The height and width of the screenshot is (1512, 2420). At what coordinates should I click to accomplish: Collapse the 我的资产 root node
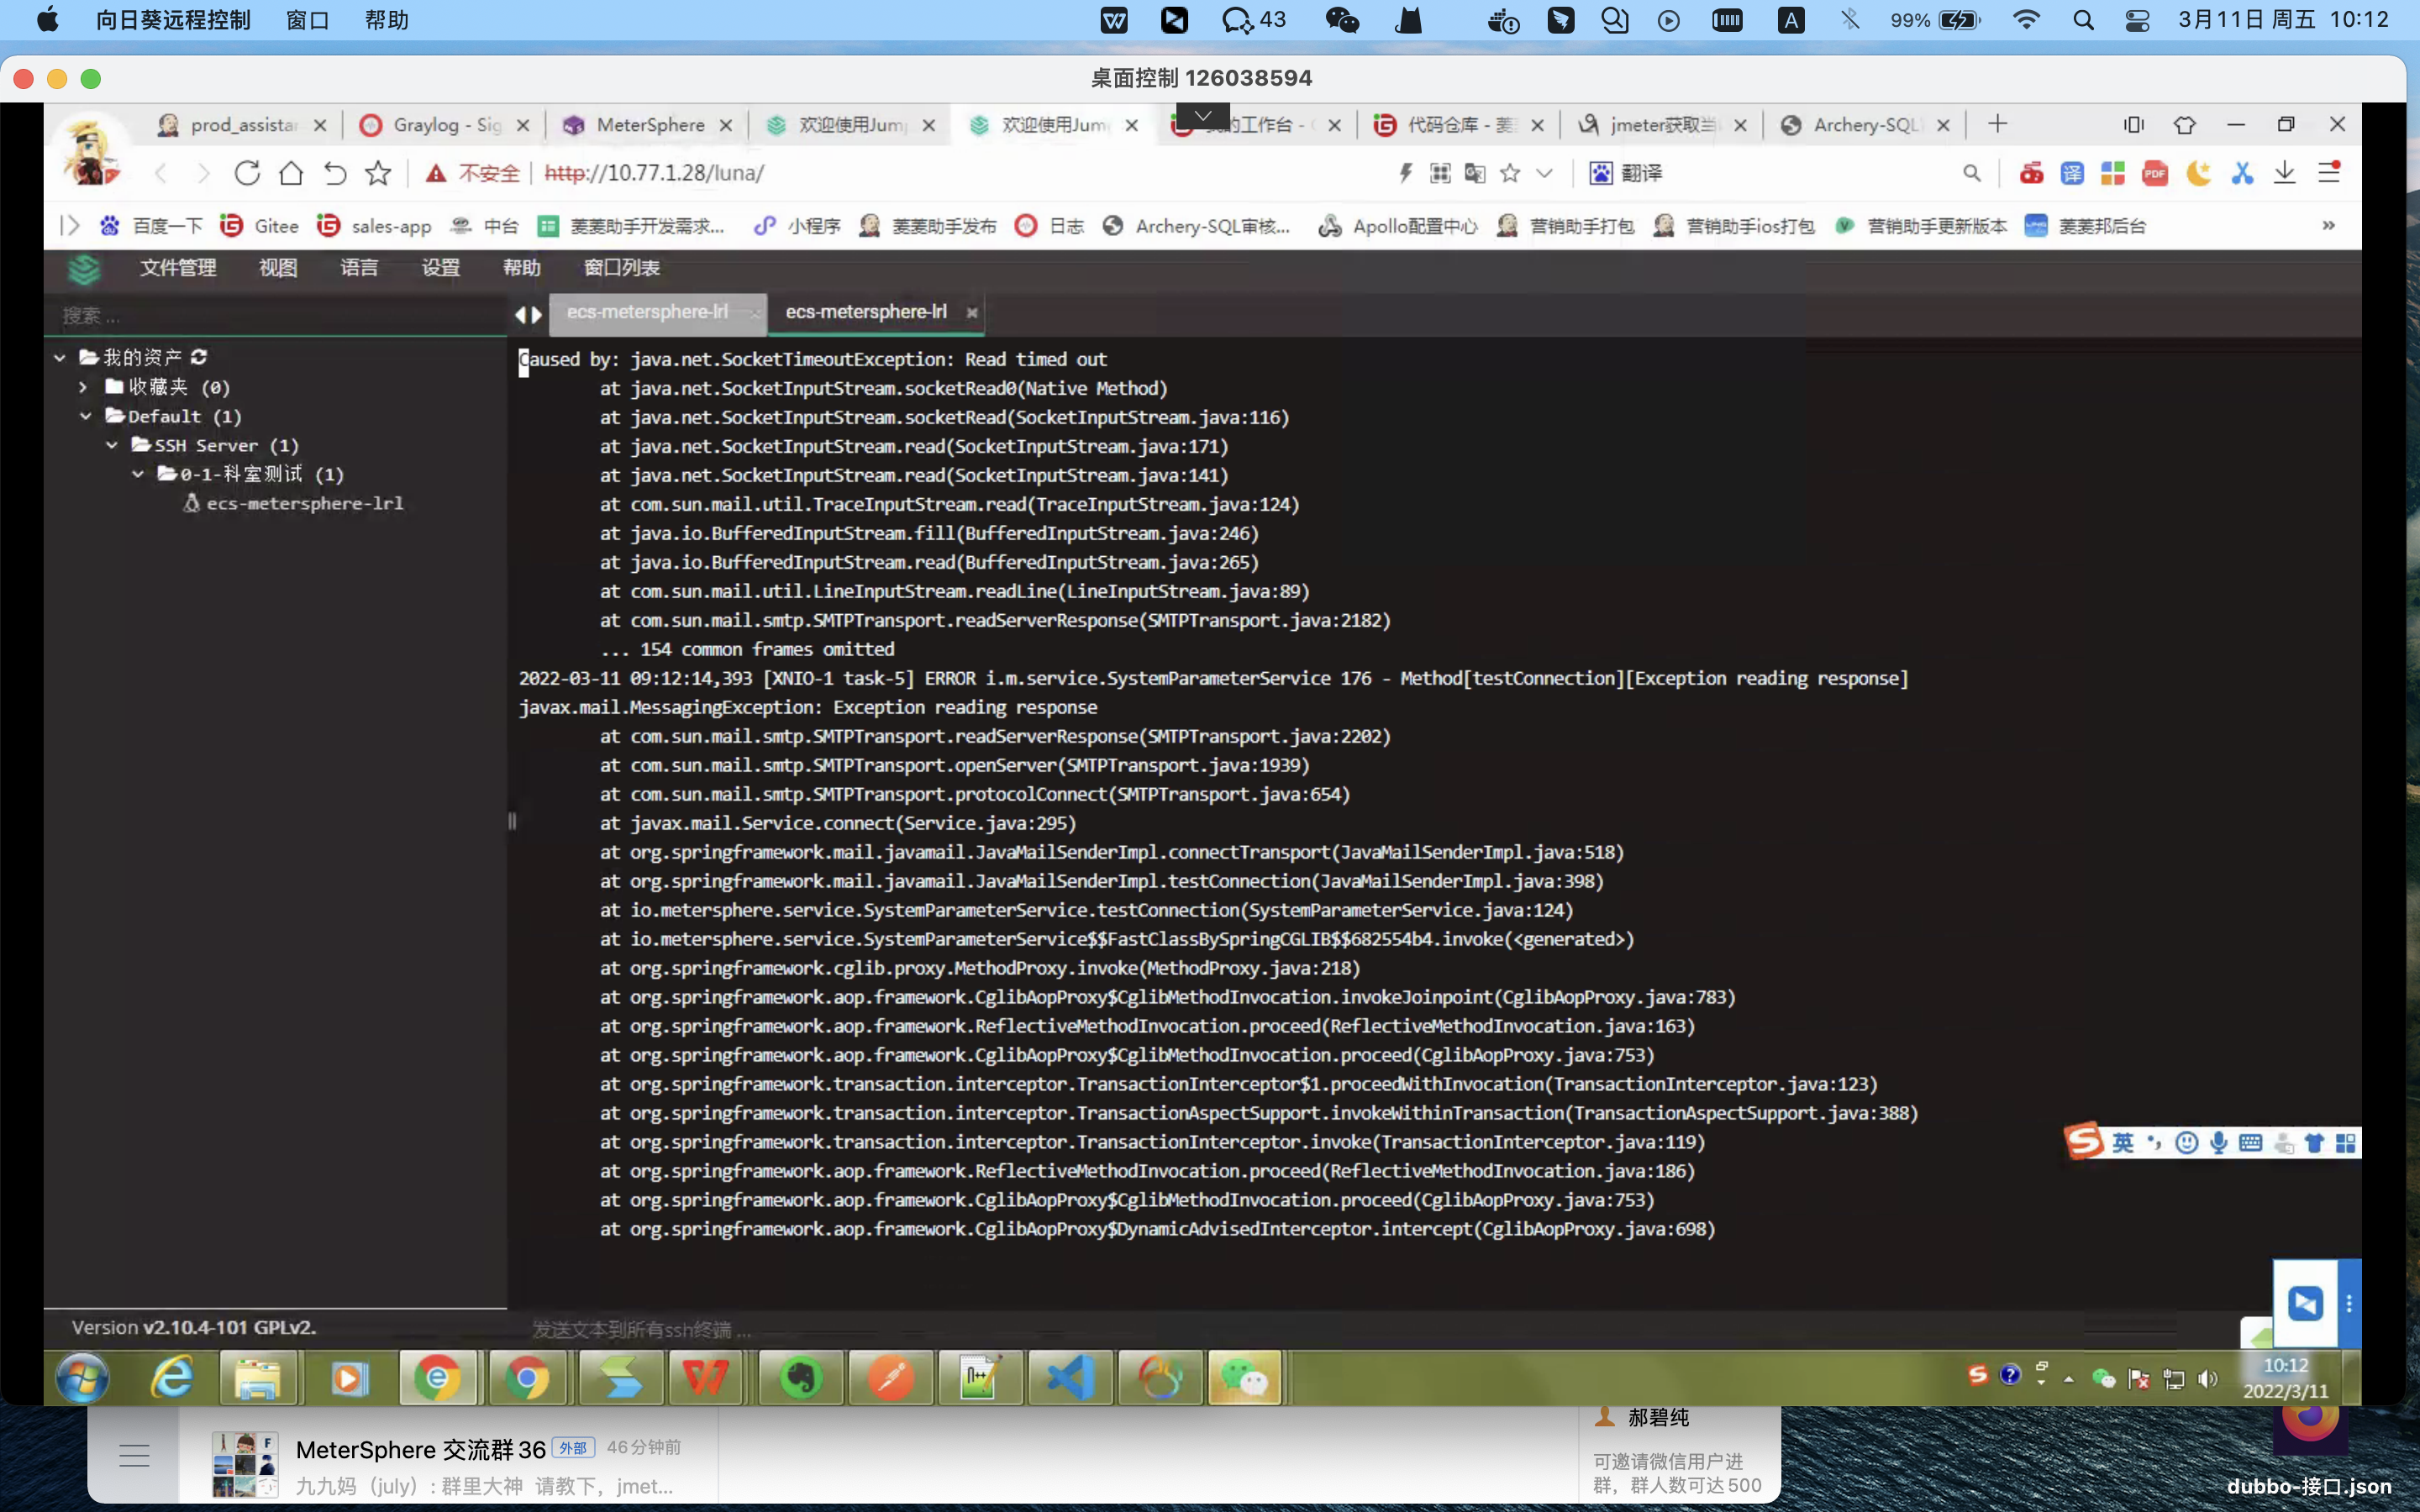tap(60, 357)
